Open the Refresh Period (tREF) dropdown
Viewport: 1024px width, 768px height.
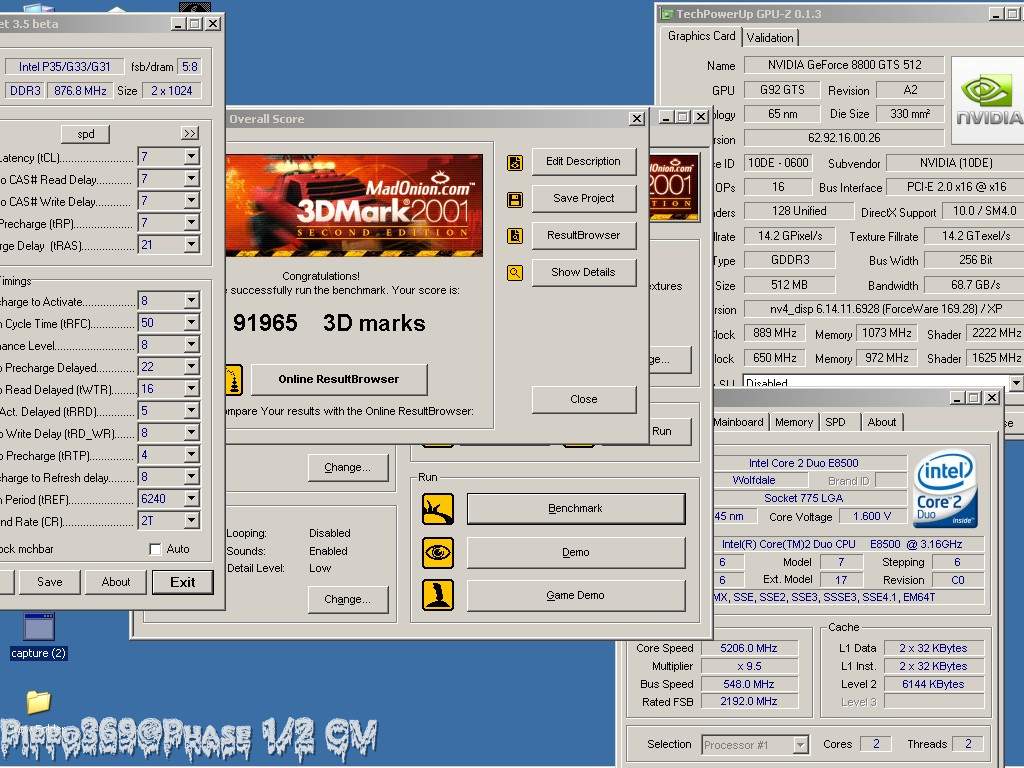coord(191,499)
